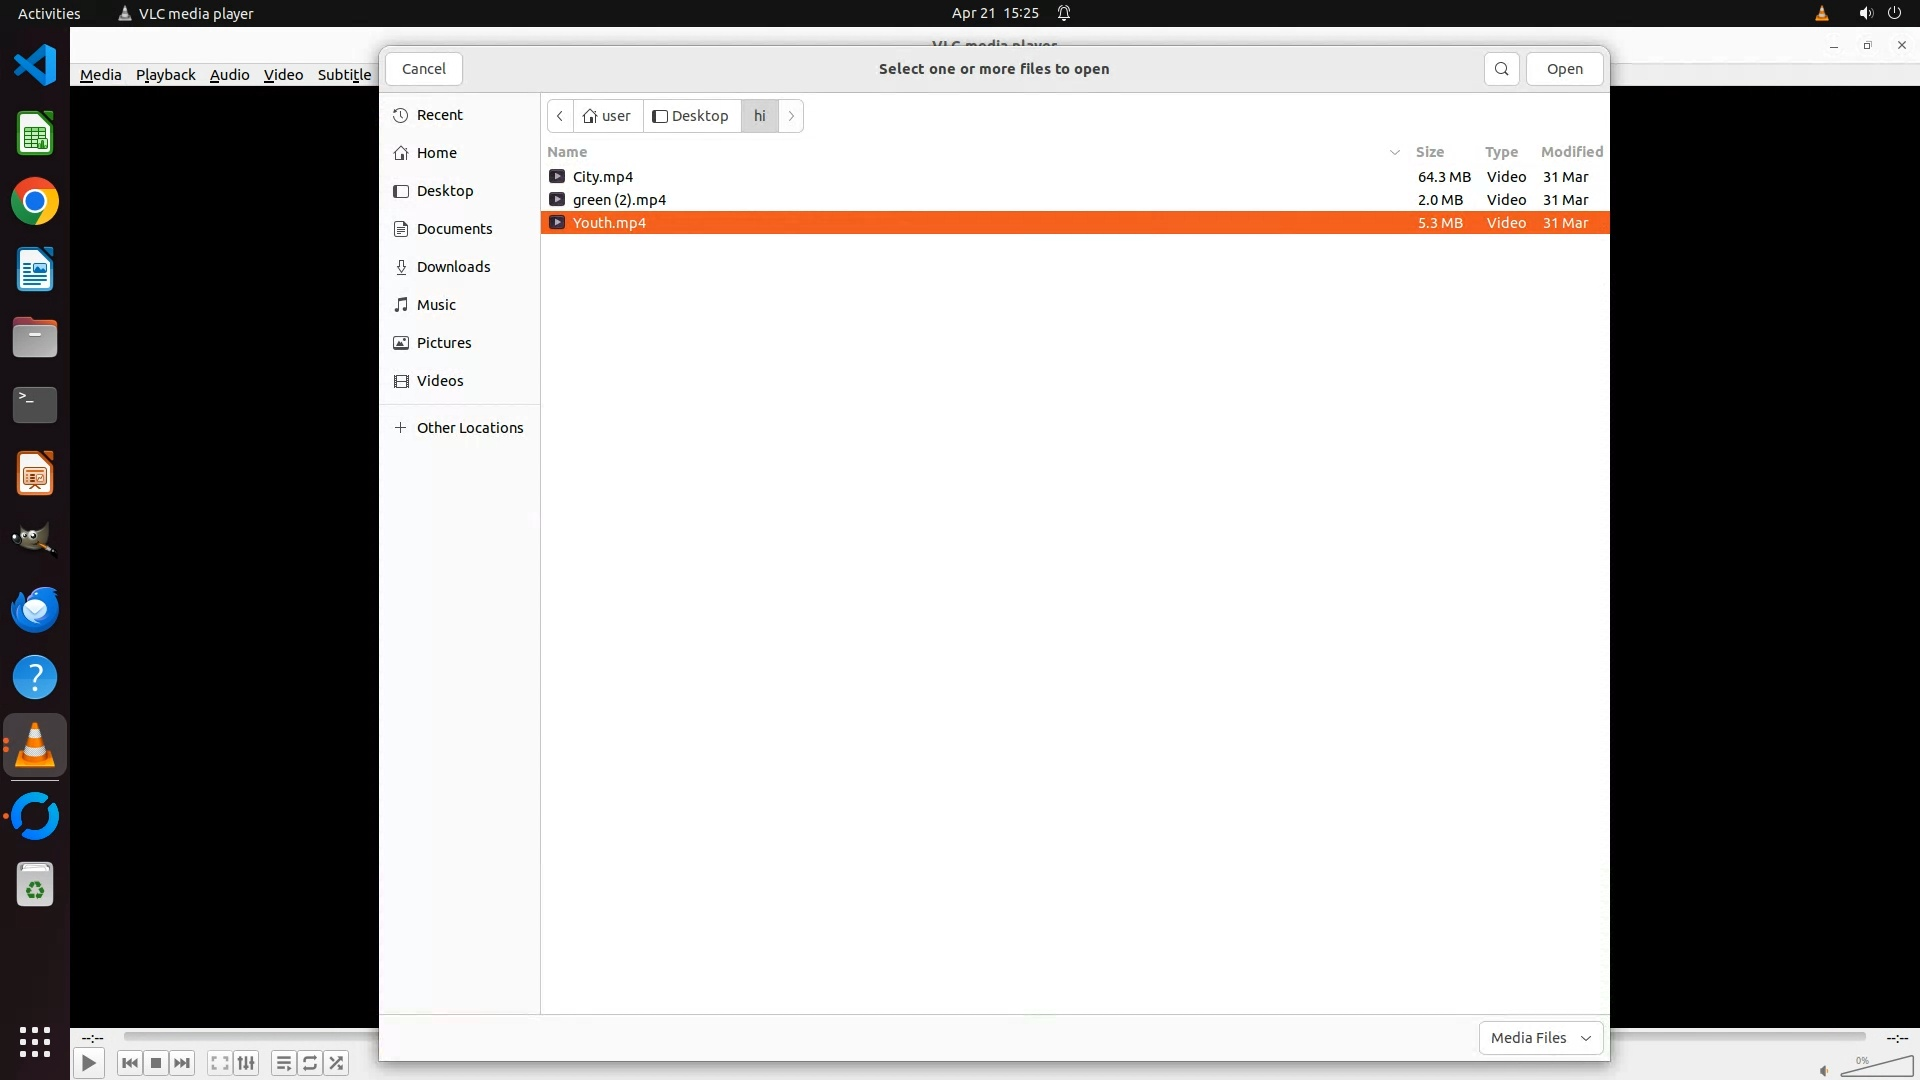Cancel the file selection dialog
Viewport: 1920px width, 1080px height.
[x=423, y=69]
